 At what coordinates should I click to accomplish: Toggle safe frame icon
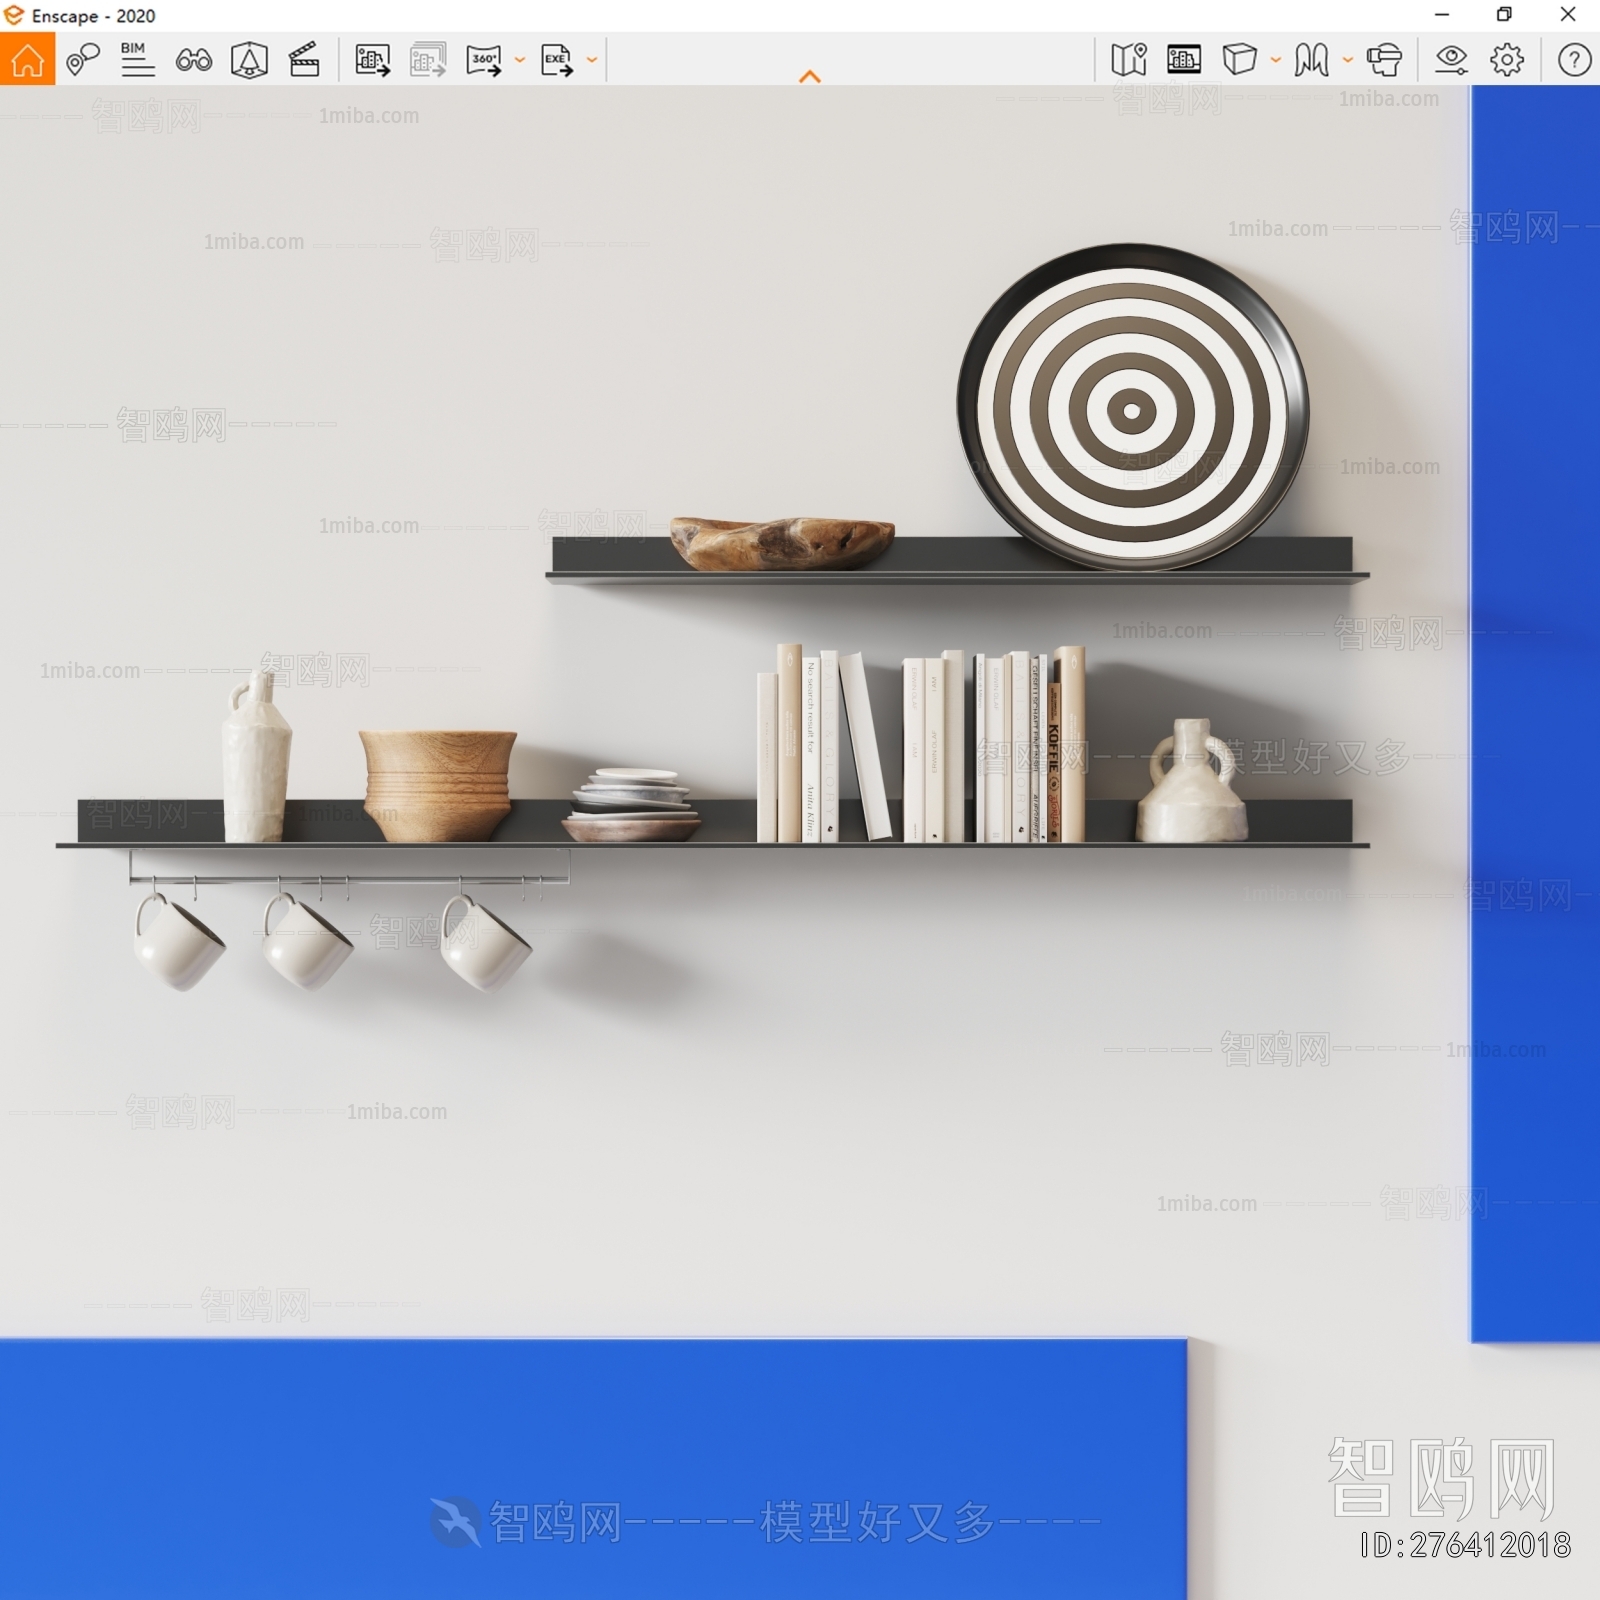pyautogui.click(x=249, y=60)
